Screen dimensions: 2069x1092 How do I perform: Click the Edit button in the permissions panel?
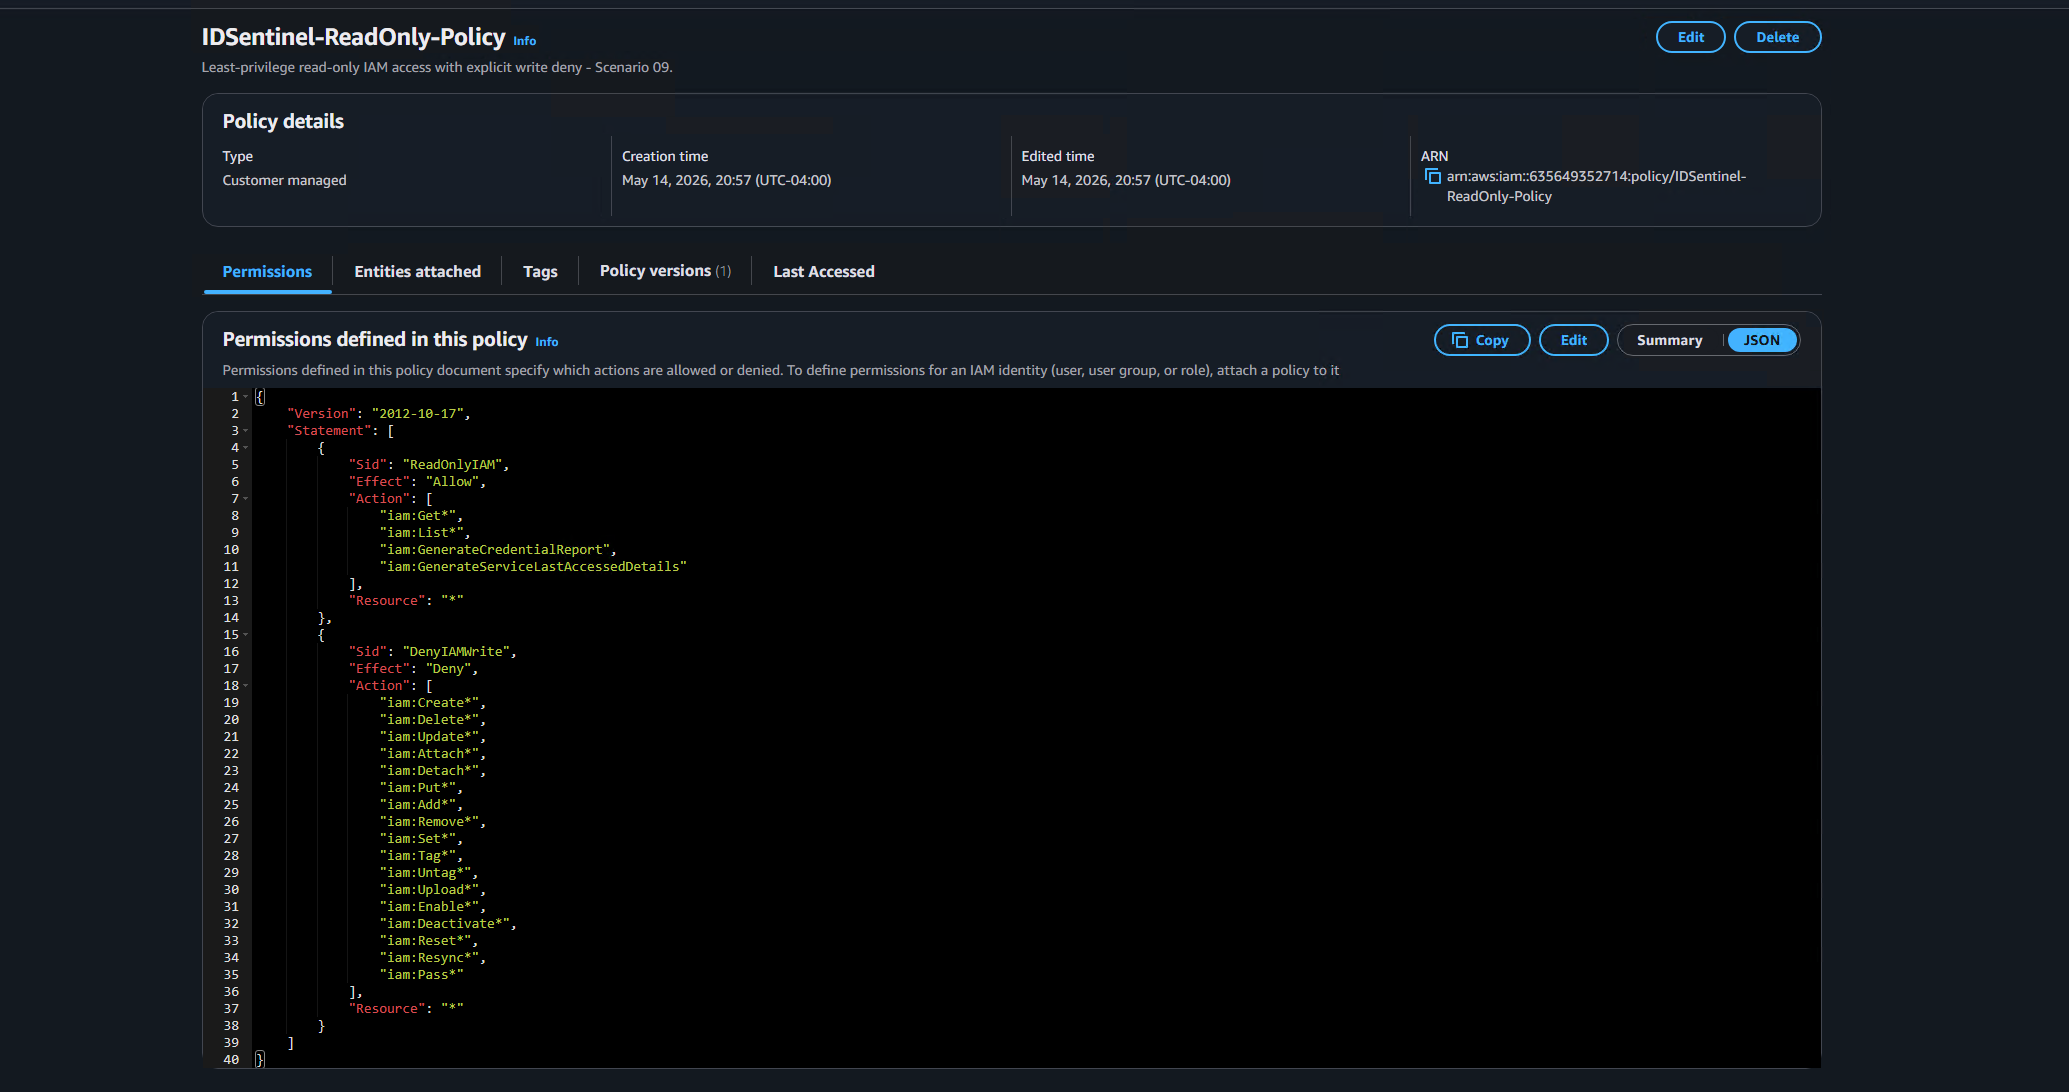(1573, 340)
